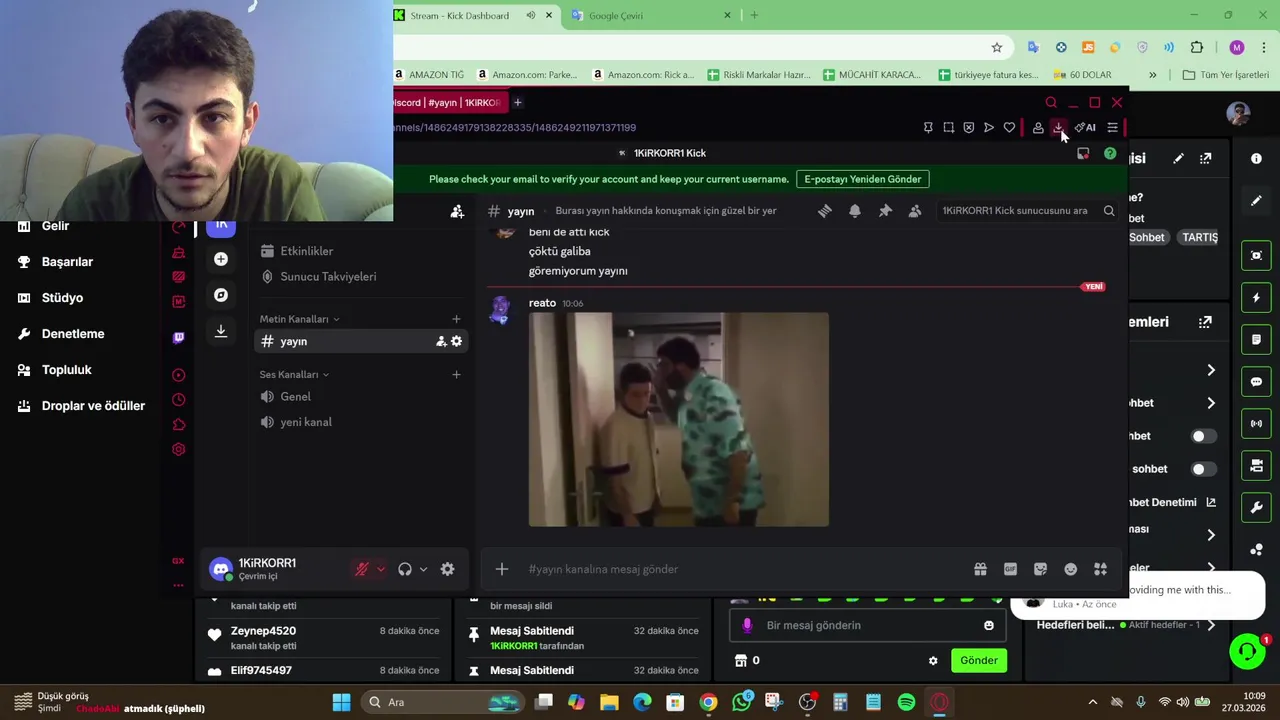Image resolution: width=1280 pixels, height=720 pixels.
Task: Toggle second Kick chat mode switch
Action: point(1204,469)
